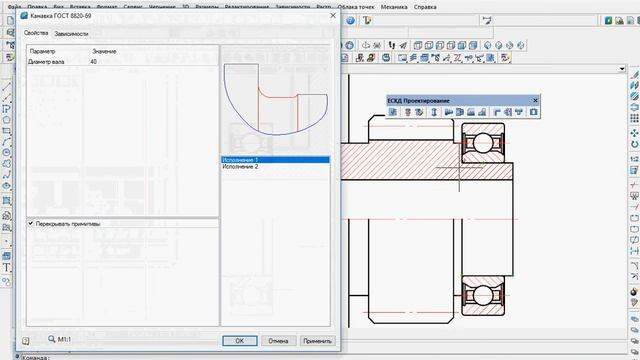Image resolution: width=640 pixels, height=360 pixels.
Task: Click the dimension style icon in top toolbar
Action: click(487, 20)
